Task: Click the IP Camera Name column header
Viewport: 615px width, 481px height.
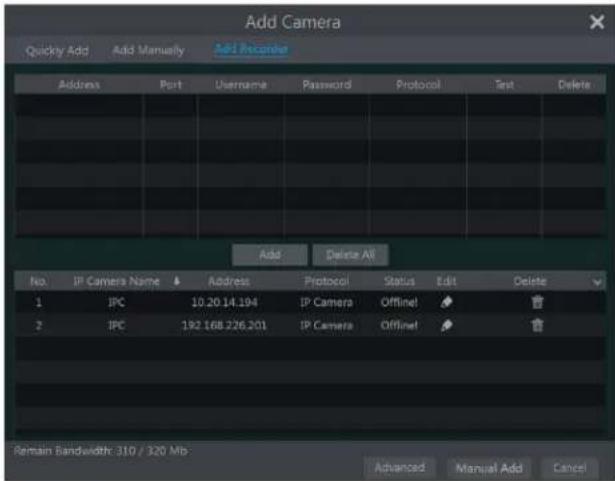Action: [x=116, y=281]
